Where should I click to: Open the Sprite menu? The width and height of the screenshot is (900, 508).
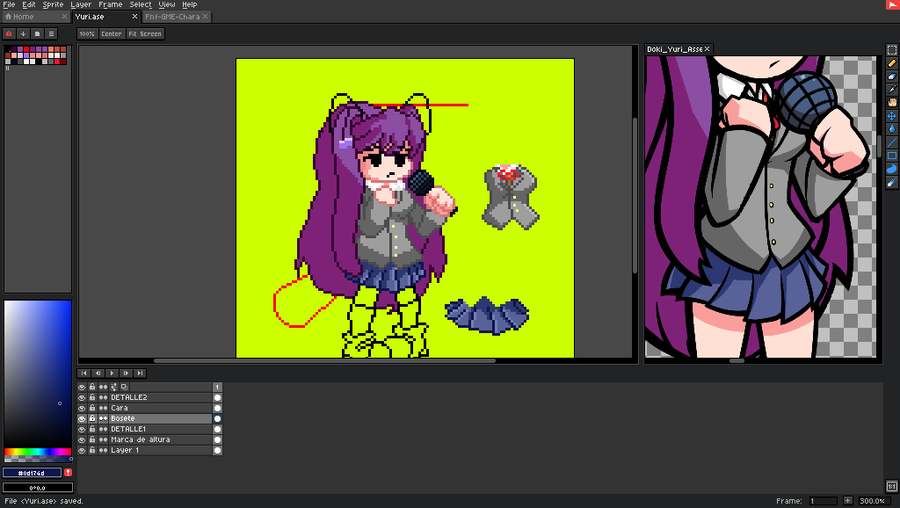click(x=53, y=5)
